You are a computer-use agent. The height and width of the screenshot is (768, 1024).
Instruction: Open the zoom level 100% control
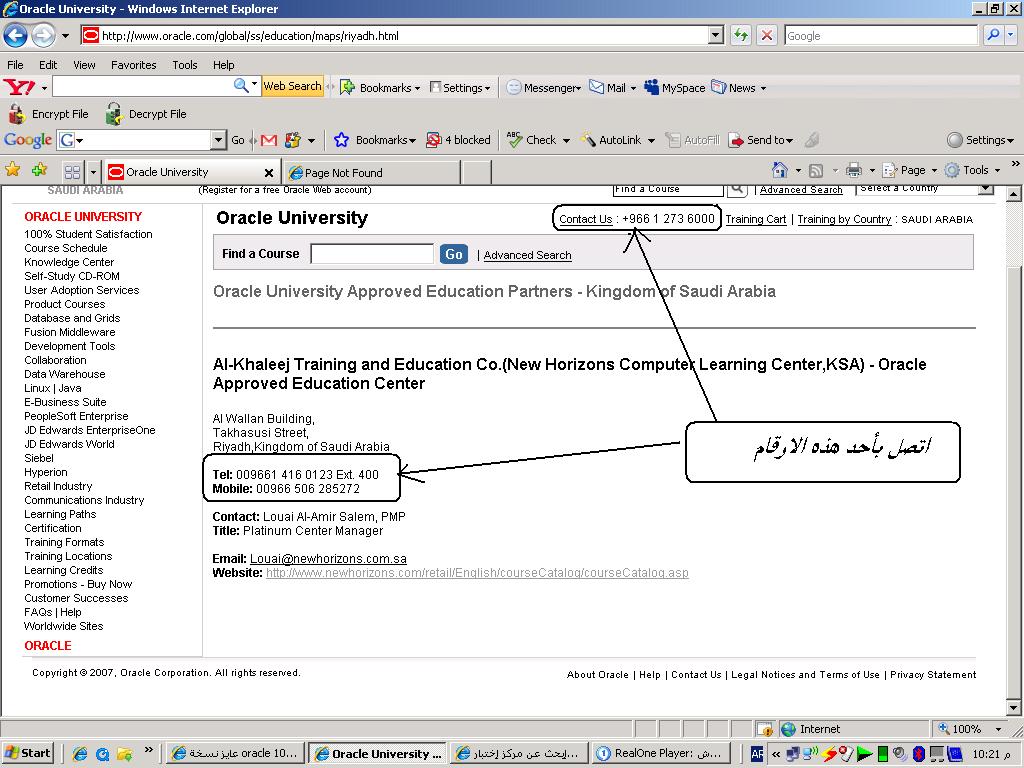(966, 729)
